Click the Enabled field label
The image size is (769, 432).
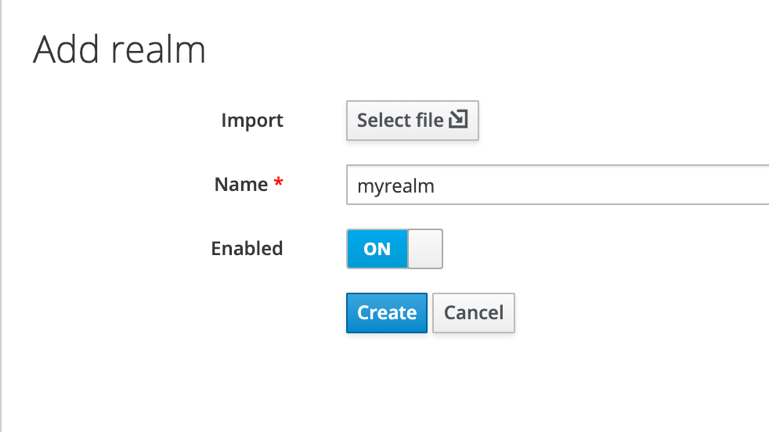pyautogui.click(x=247, y=249)
